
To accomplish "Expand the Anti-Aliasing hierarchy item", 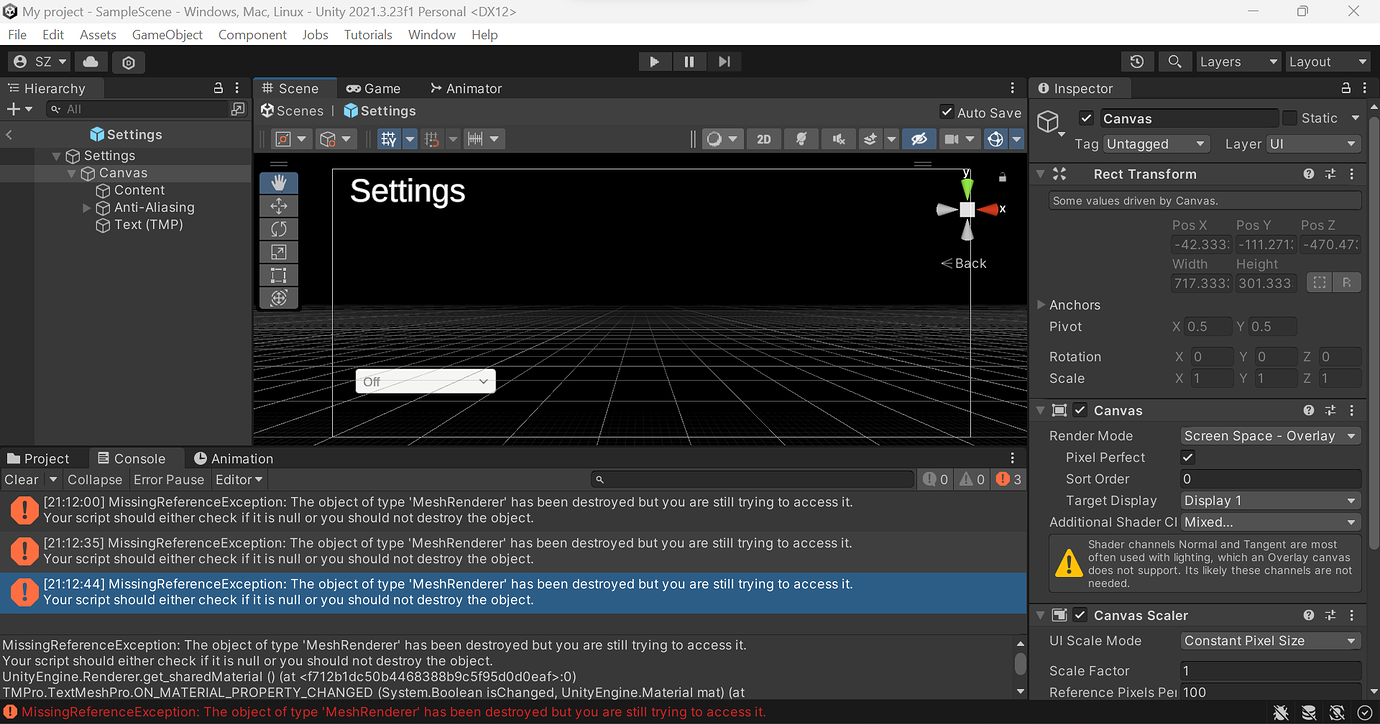I will pyautogui.click(x=87, y=208).
